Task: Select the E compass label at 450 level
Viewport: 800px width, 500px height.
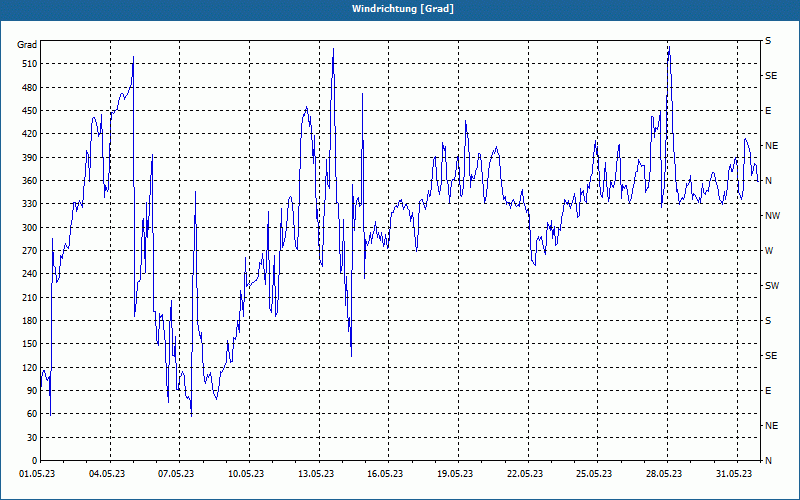Action: (x=768, y=111)
